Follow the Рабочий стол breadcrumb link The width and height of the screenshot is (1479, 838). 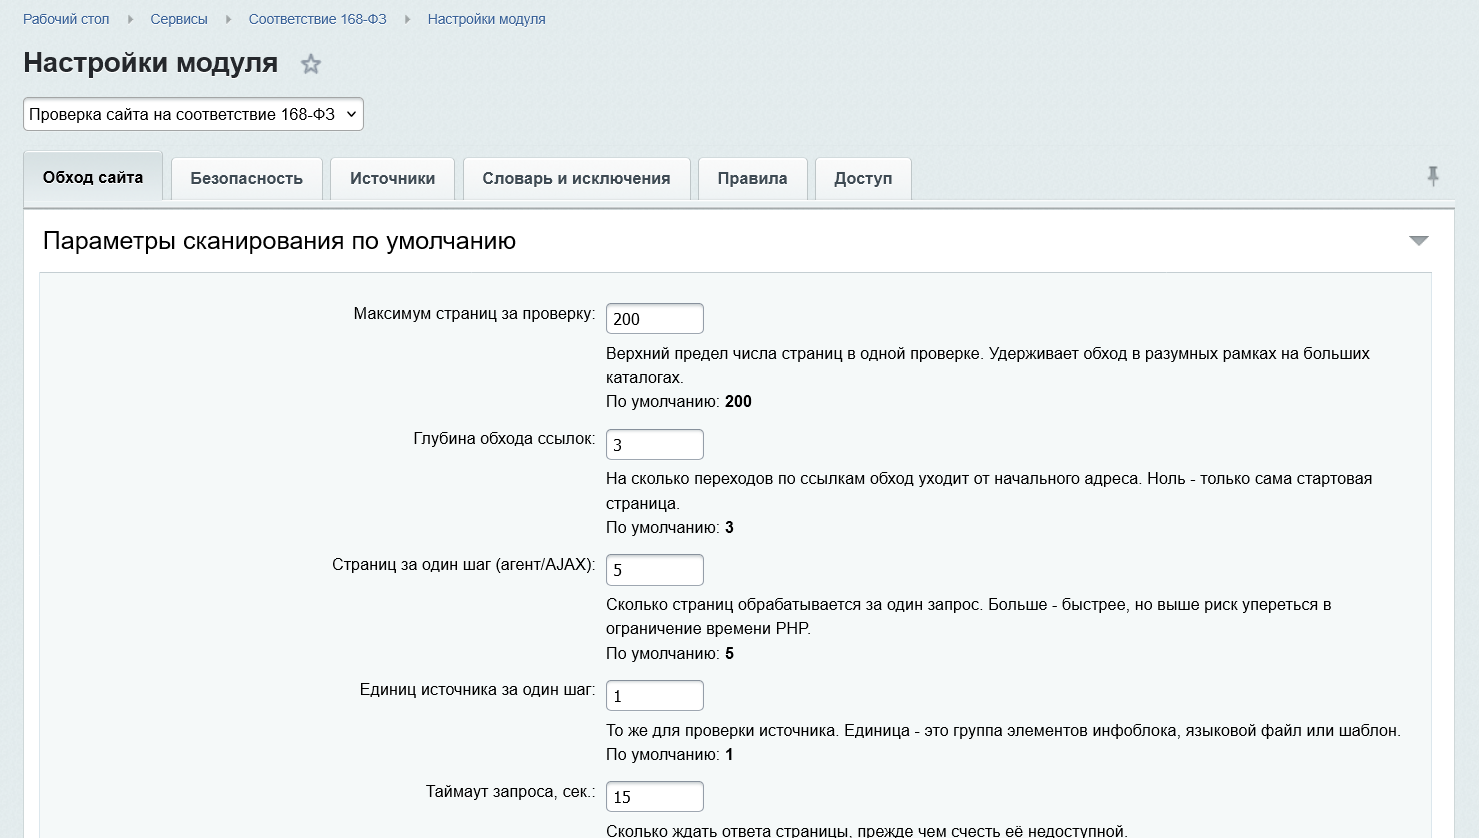(x=66, y=19)
